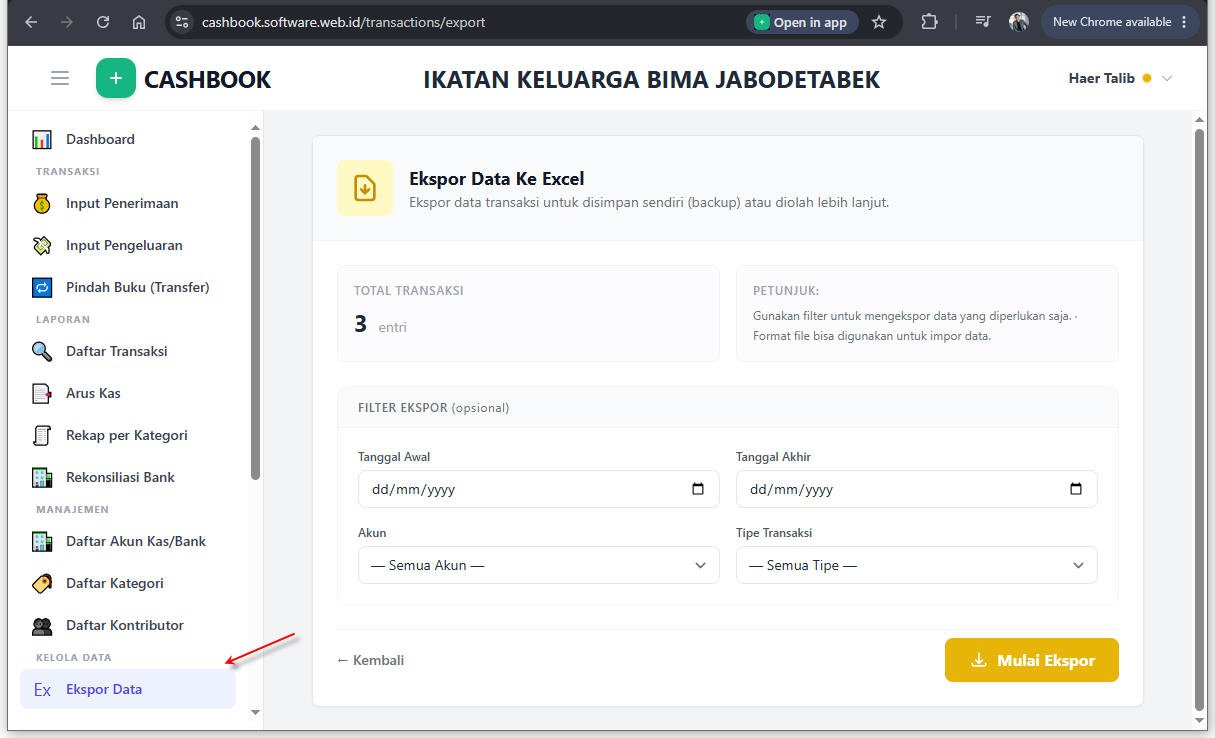1215x738 pixels.
Task: Click the TOTAL TRANSAKSI count '3 entri'
Action: pyautogui.click(x=380, y=325)
